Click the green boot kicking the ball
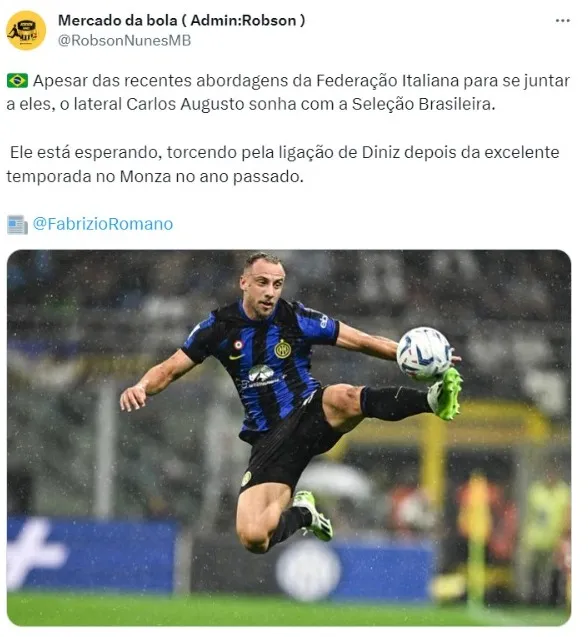Screen dimensions: 588x637 coord(445,393)
